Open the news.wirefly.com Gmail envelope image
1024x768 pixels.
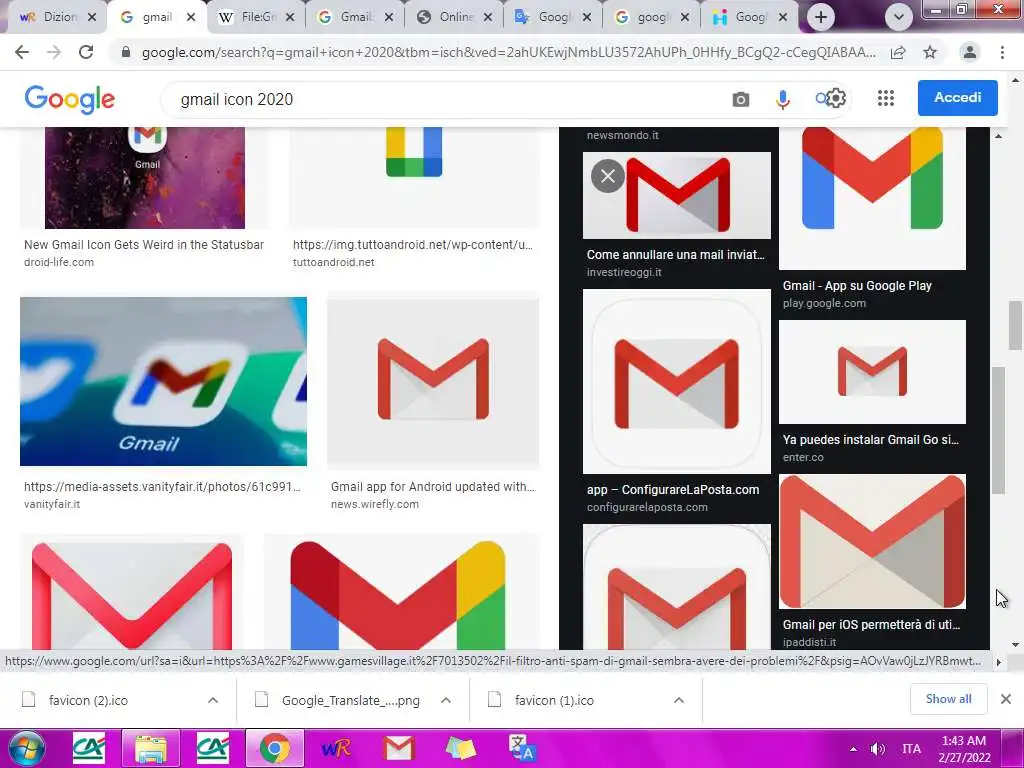pyautogui.click(x=433, y=381)
